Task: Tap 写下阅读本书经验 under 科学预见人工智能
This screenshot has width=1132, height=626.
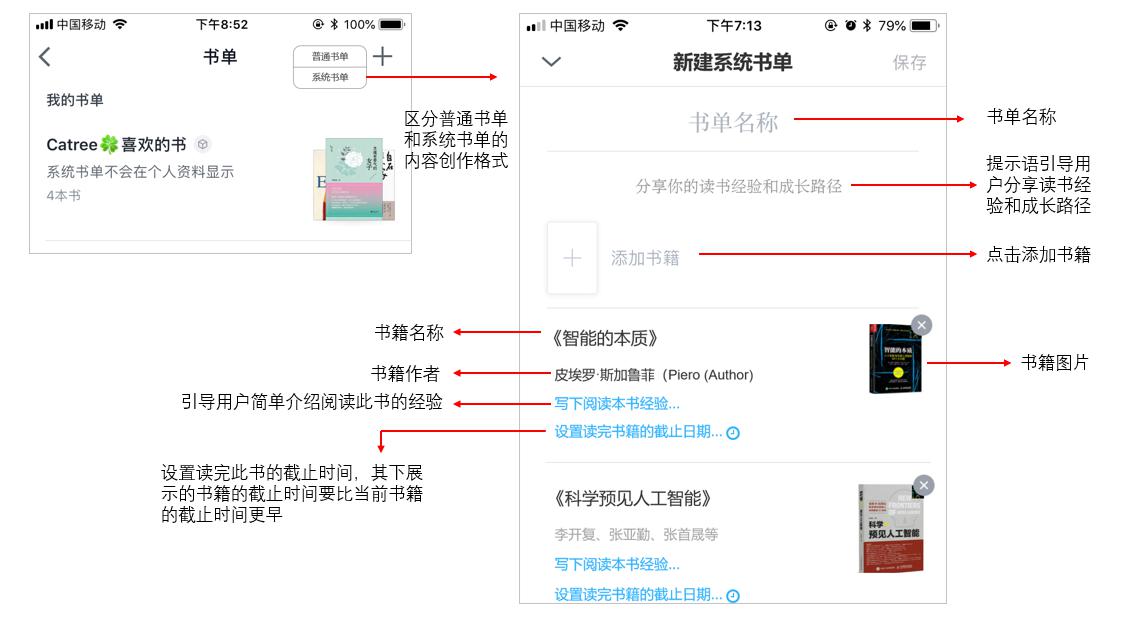Action: [x=617, y=564]
